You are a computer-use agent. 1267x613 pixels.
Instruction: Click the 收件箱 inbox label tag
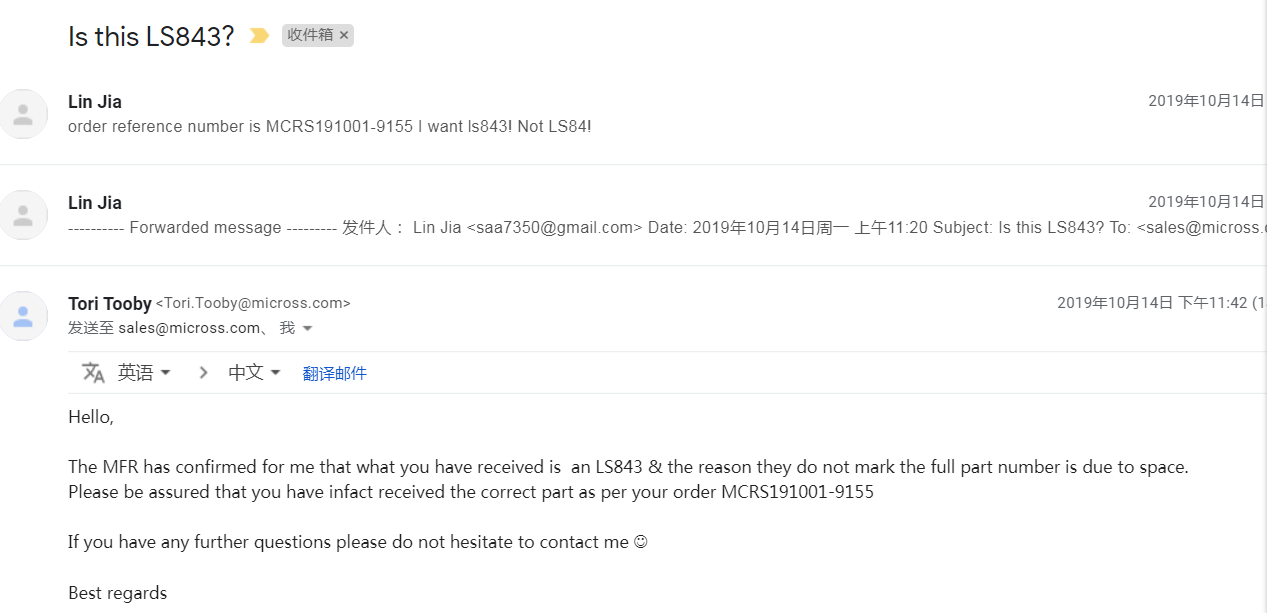click(x=310, y=35)
